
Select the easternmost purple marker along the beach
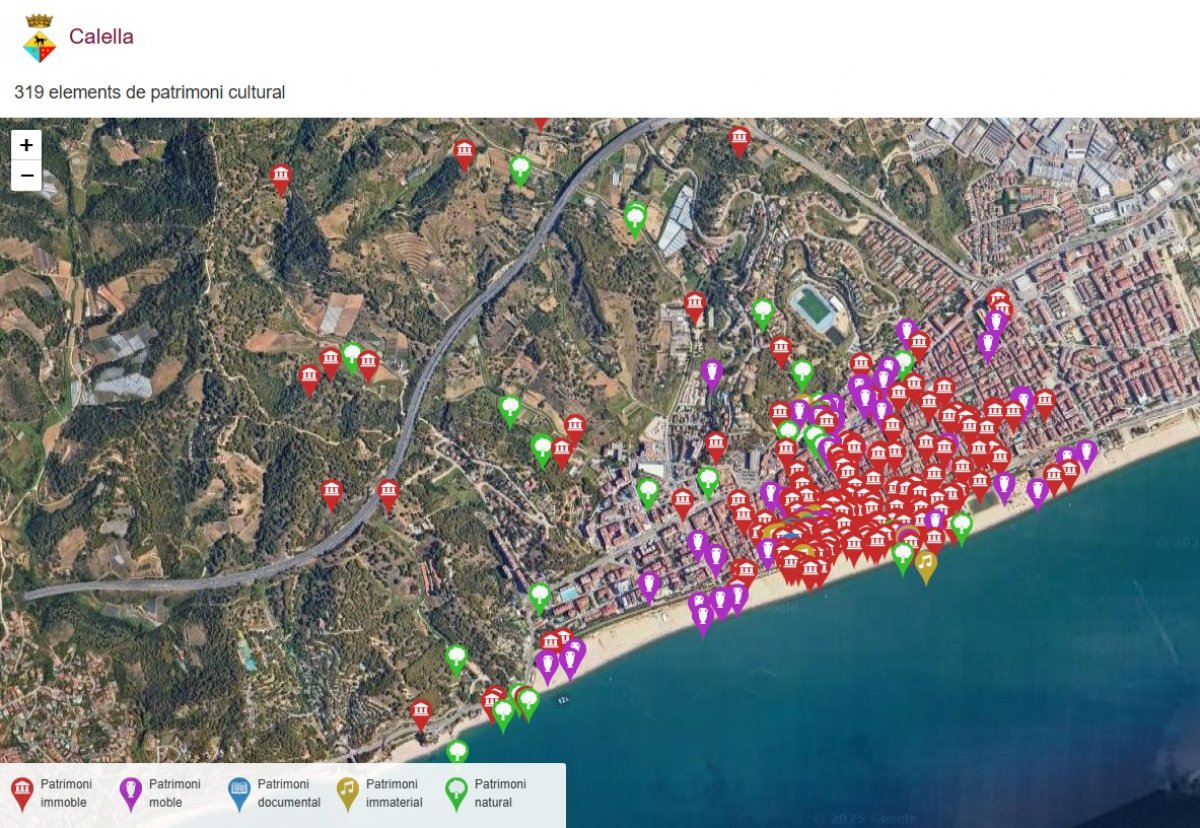pyautogui.click(x=1086, y=454)
